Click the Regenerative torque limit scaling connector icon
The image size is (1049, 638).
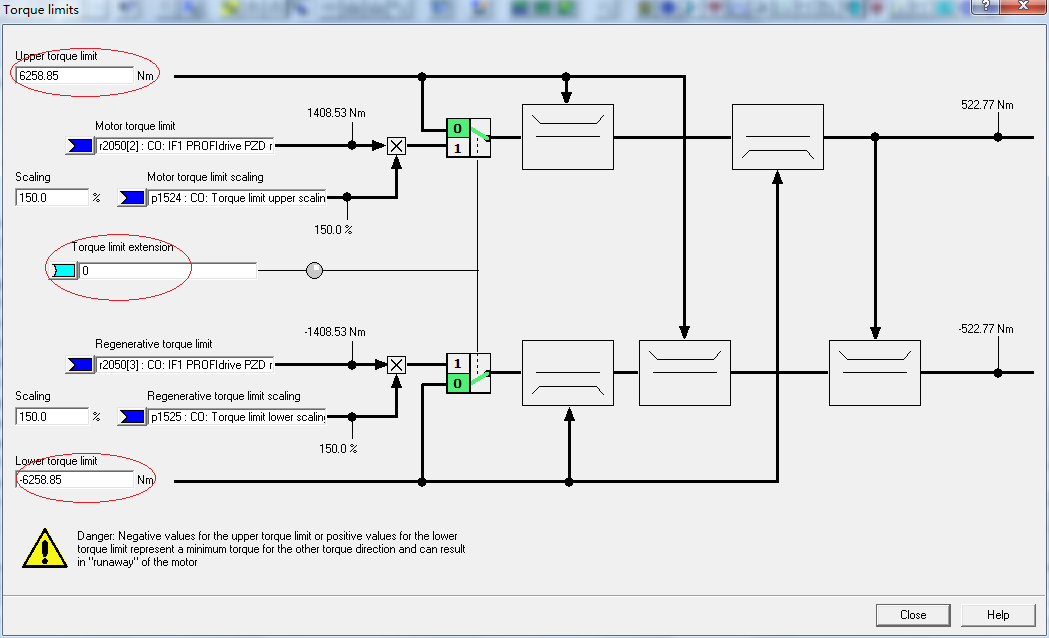coord(132,416)
